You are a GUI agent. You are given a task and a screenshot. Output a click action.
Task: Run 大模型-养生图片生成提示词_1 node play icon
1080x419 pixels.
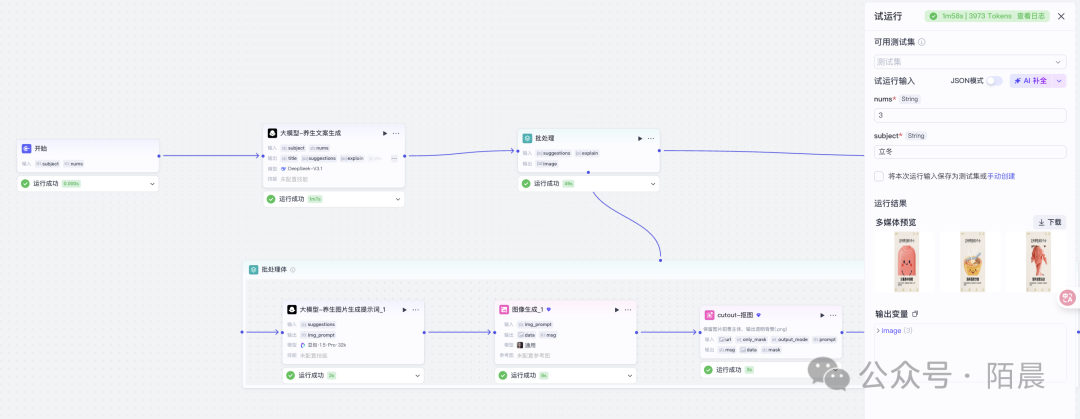tap(404, 310)
